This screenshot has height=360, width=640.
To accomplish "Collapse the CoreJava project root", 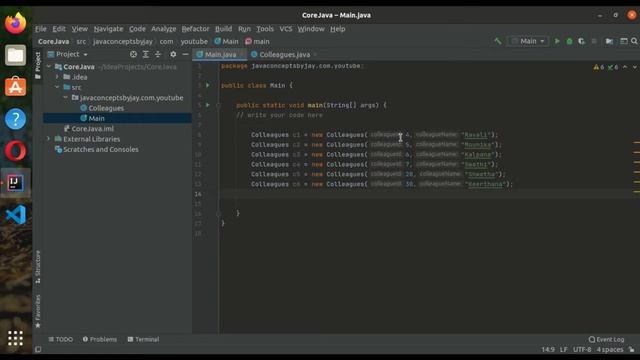I will pyautogui.click(x=49, y=67).
